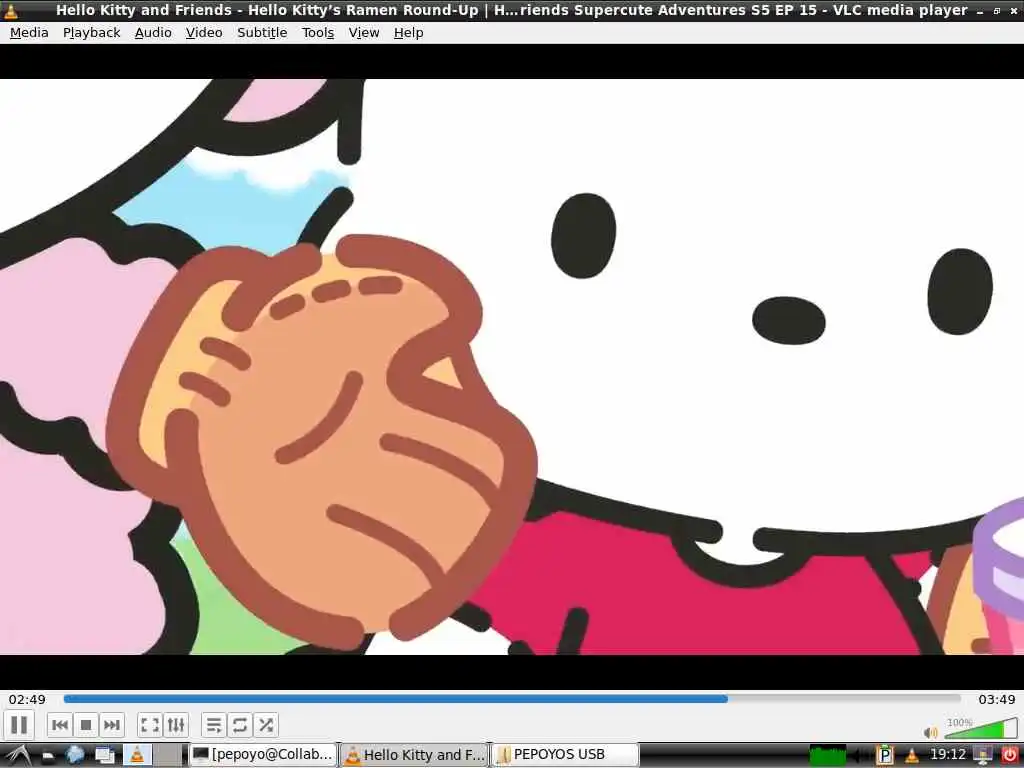
Task: Open the Playback menu
Action: (x=91, y=33)
